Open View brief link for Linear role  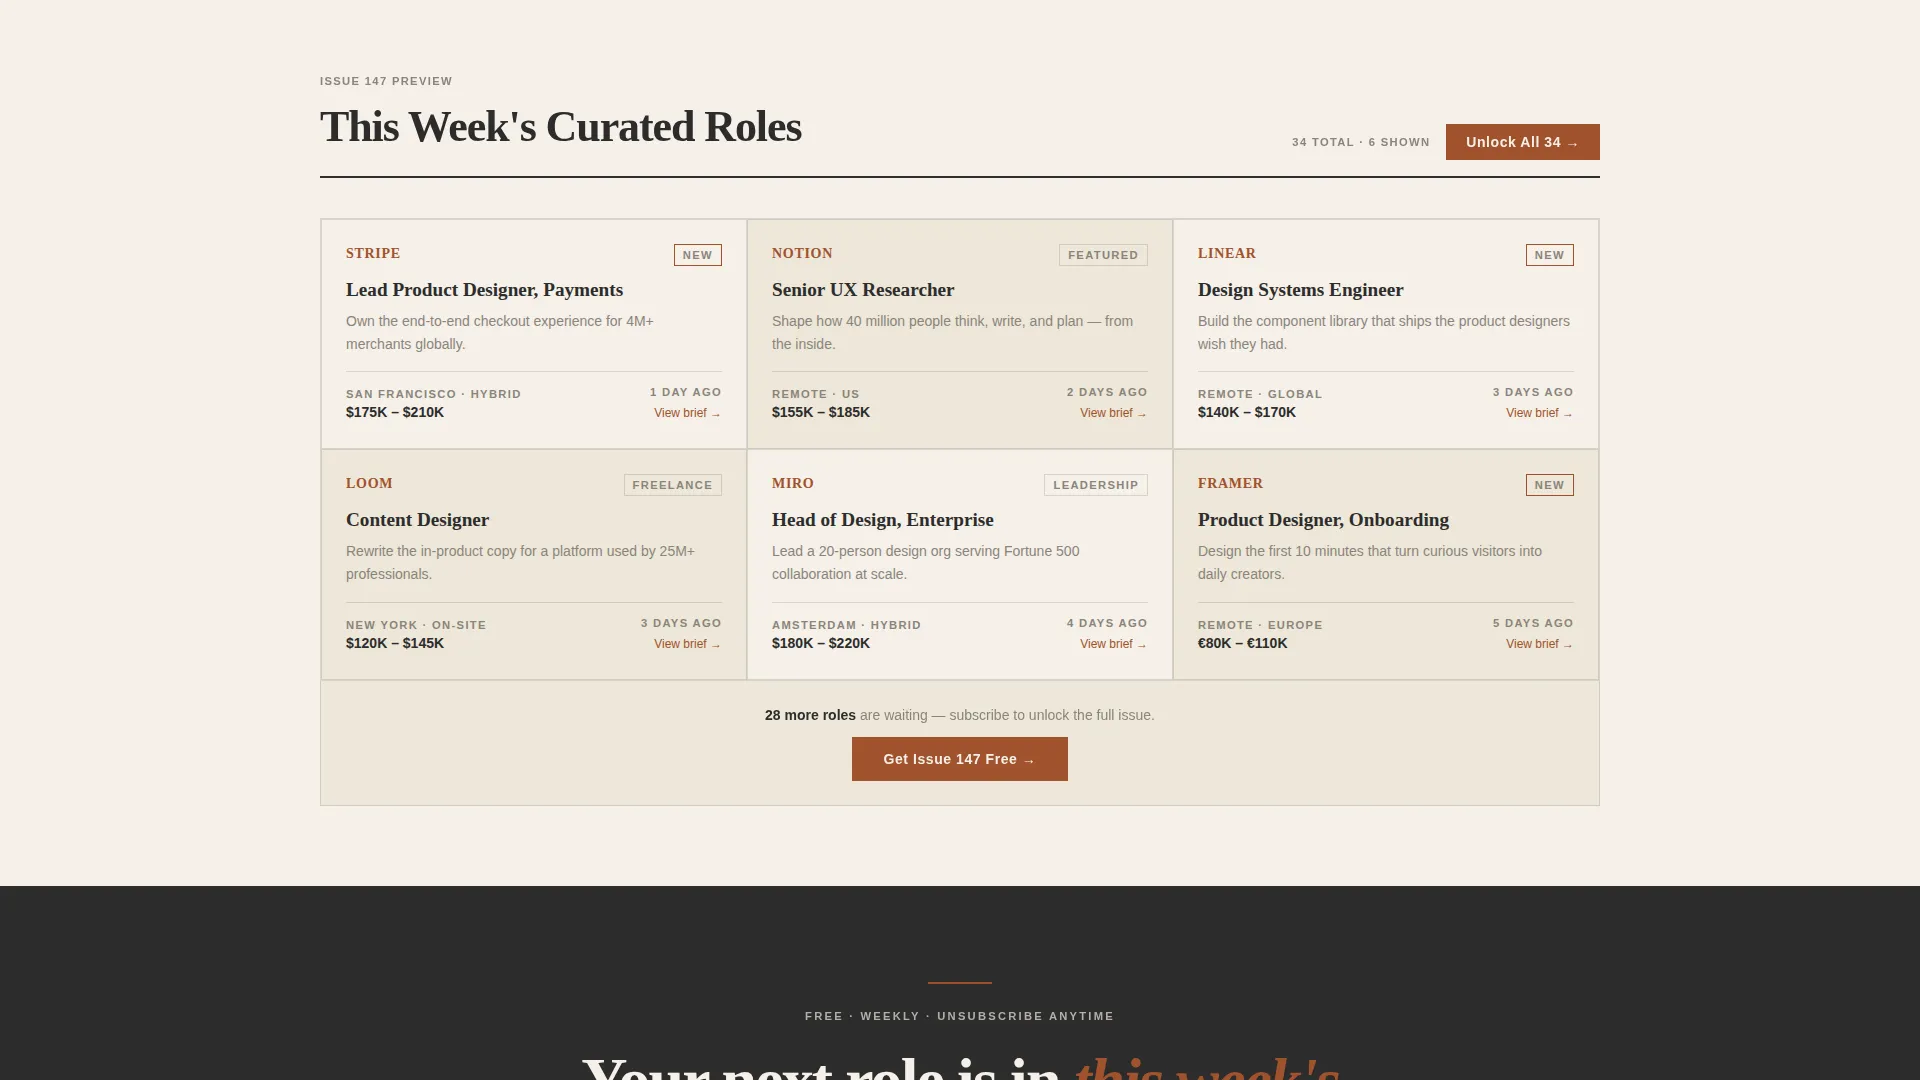[x=1539, y=413]
